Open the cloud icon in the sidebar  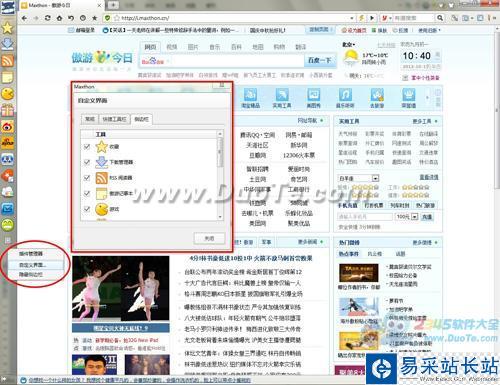click(7, 192)
